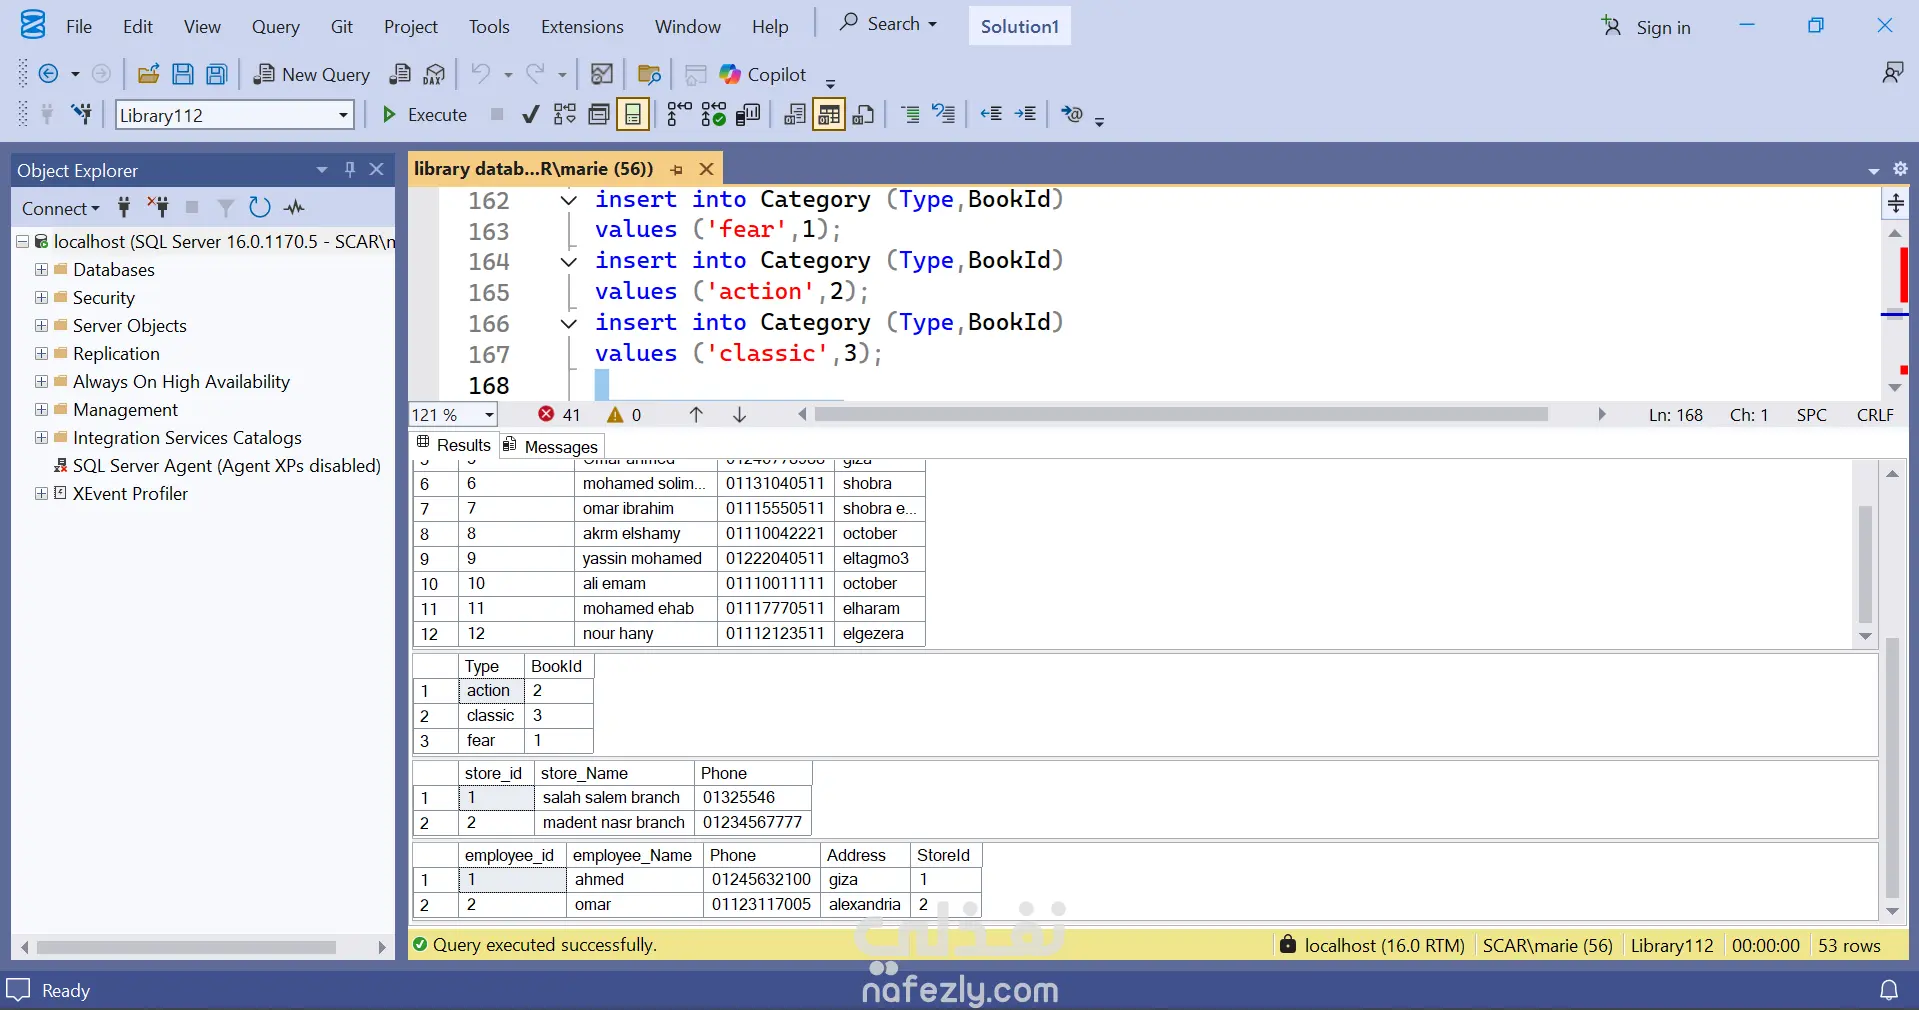Open the Library112 database dropdown

coord(343,115)
